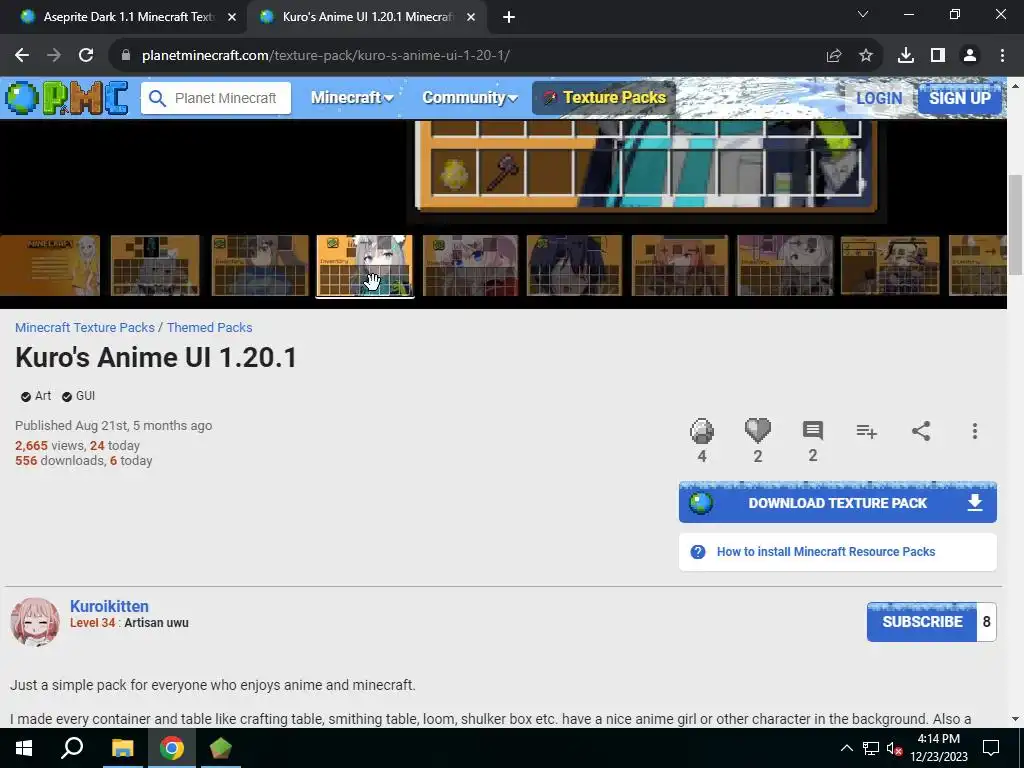The width and height of the screenshot is (1024, 768).
Task: Click the subscriber count 8
Action: click(x=986, y=622)
